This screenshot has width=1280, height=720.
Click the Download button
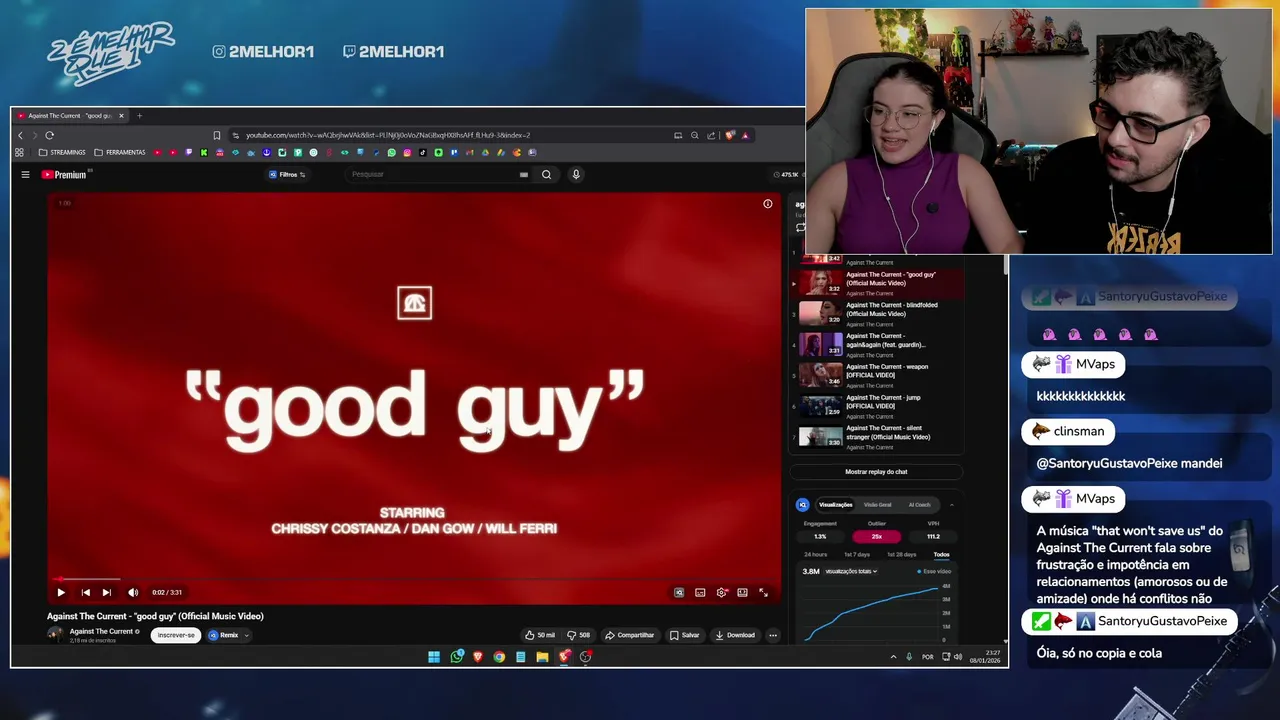[x=735, y=635]
